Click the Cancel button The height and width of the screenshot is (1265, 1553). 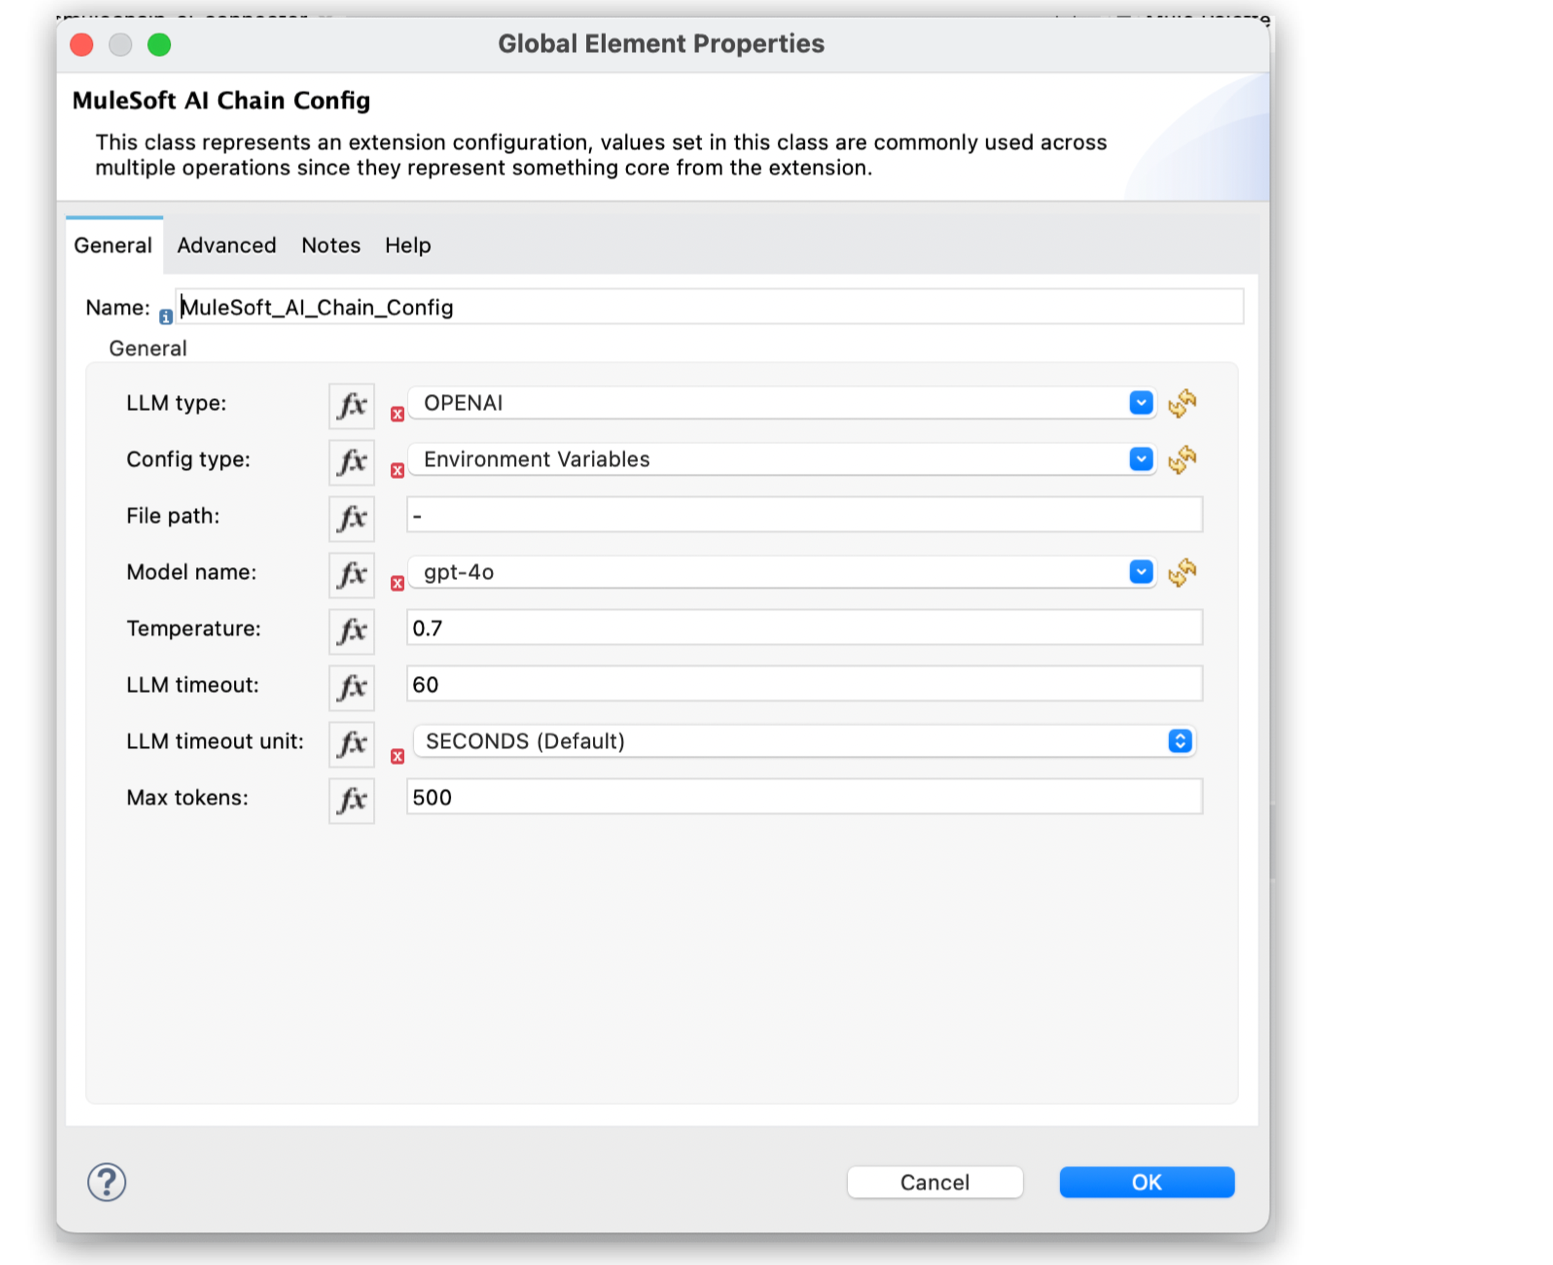coord(934,1182)
